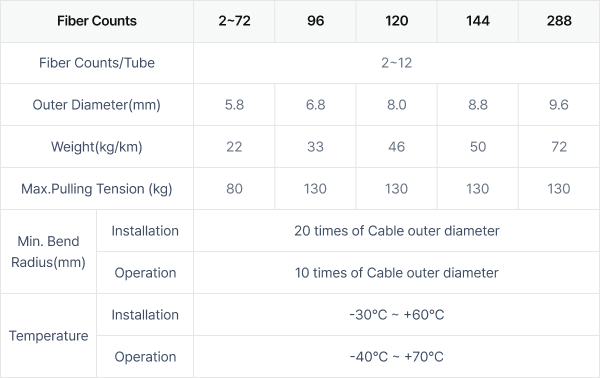This screenshot has height=378, width=600.
Task: Click the Fiber Counts header cell
Action: coord(97,21)
